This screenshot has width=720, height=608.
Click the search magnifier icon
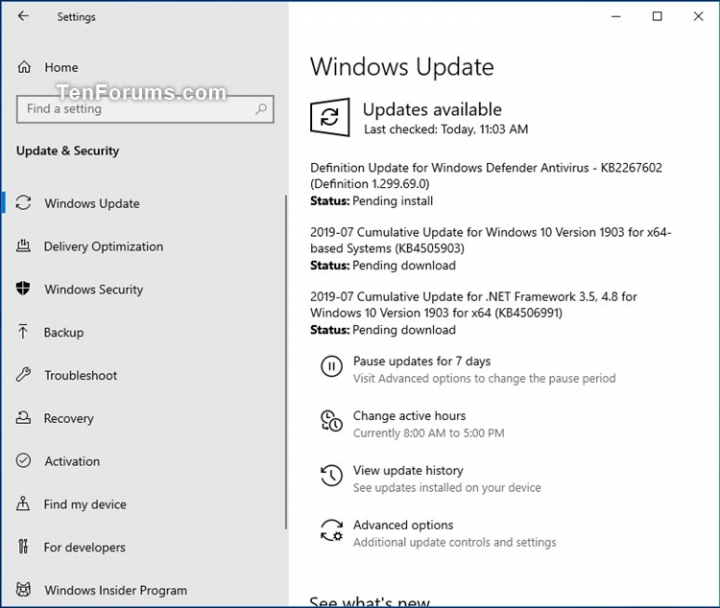click(261, 109)
